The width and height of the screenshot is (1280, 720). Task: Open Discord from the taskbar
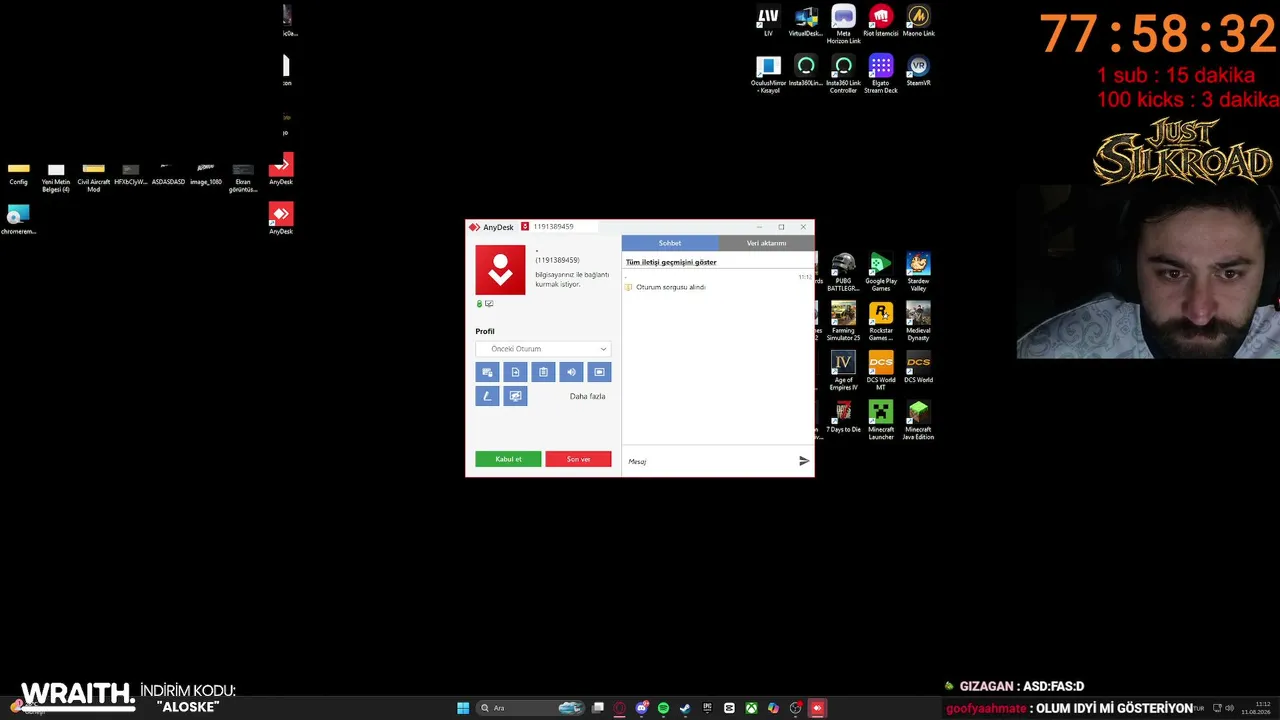[642, 708]
